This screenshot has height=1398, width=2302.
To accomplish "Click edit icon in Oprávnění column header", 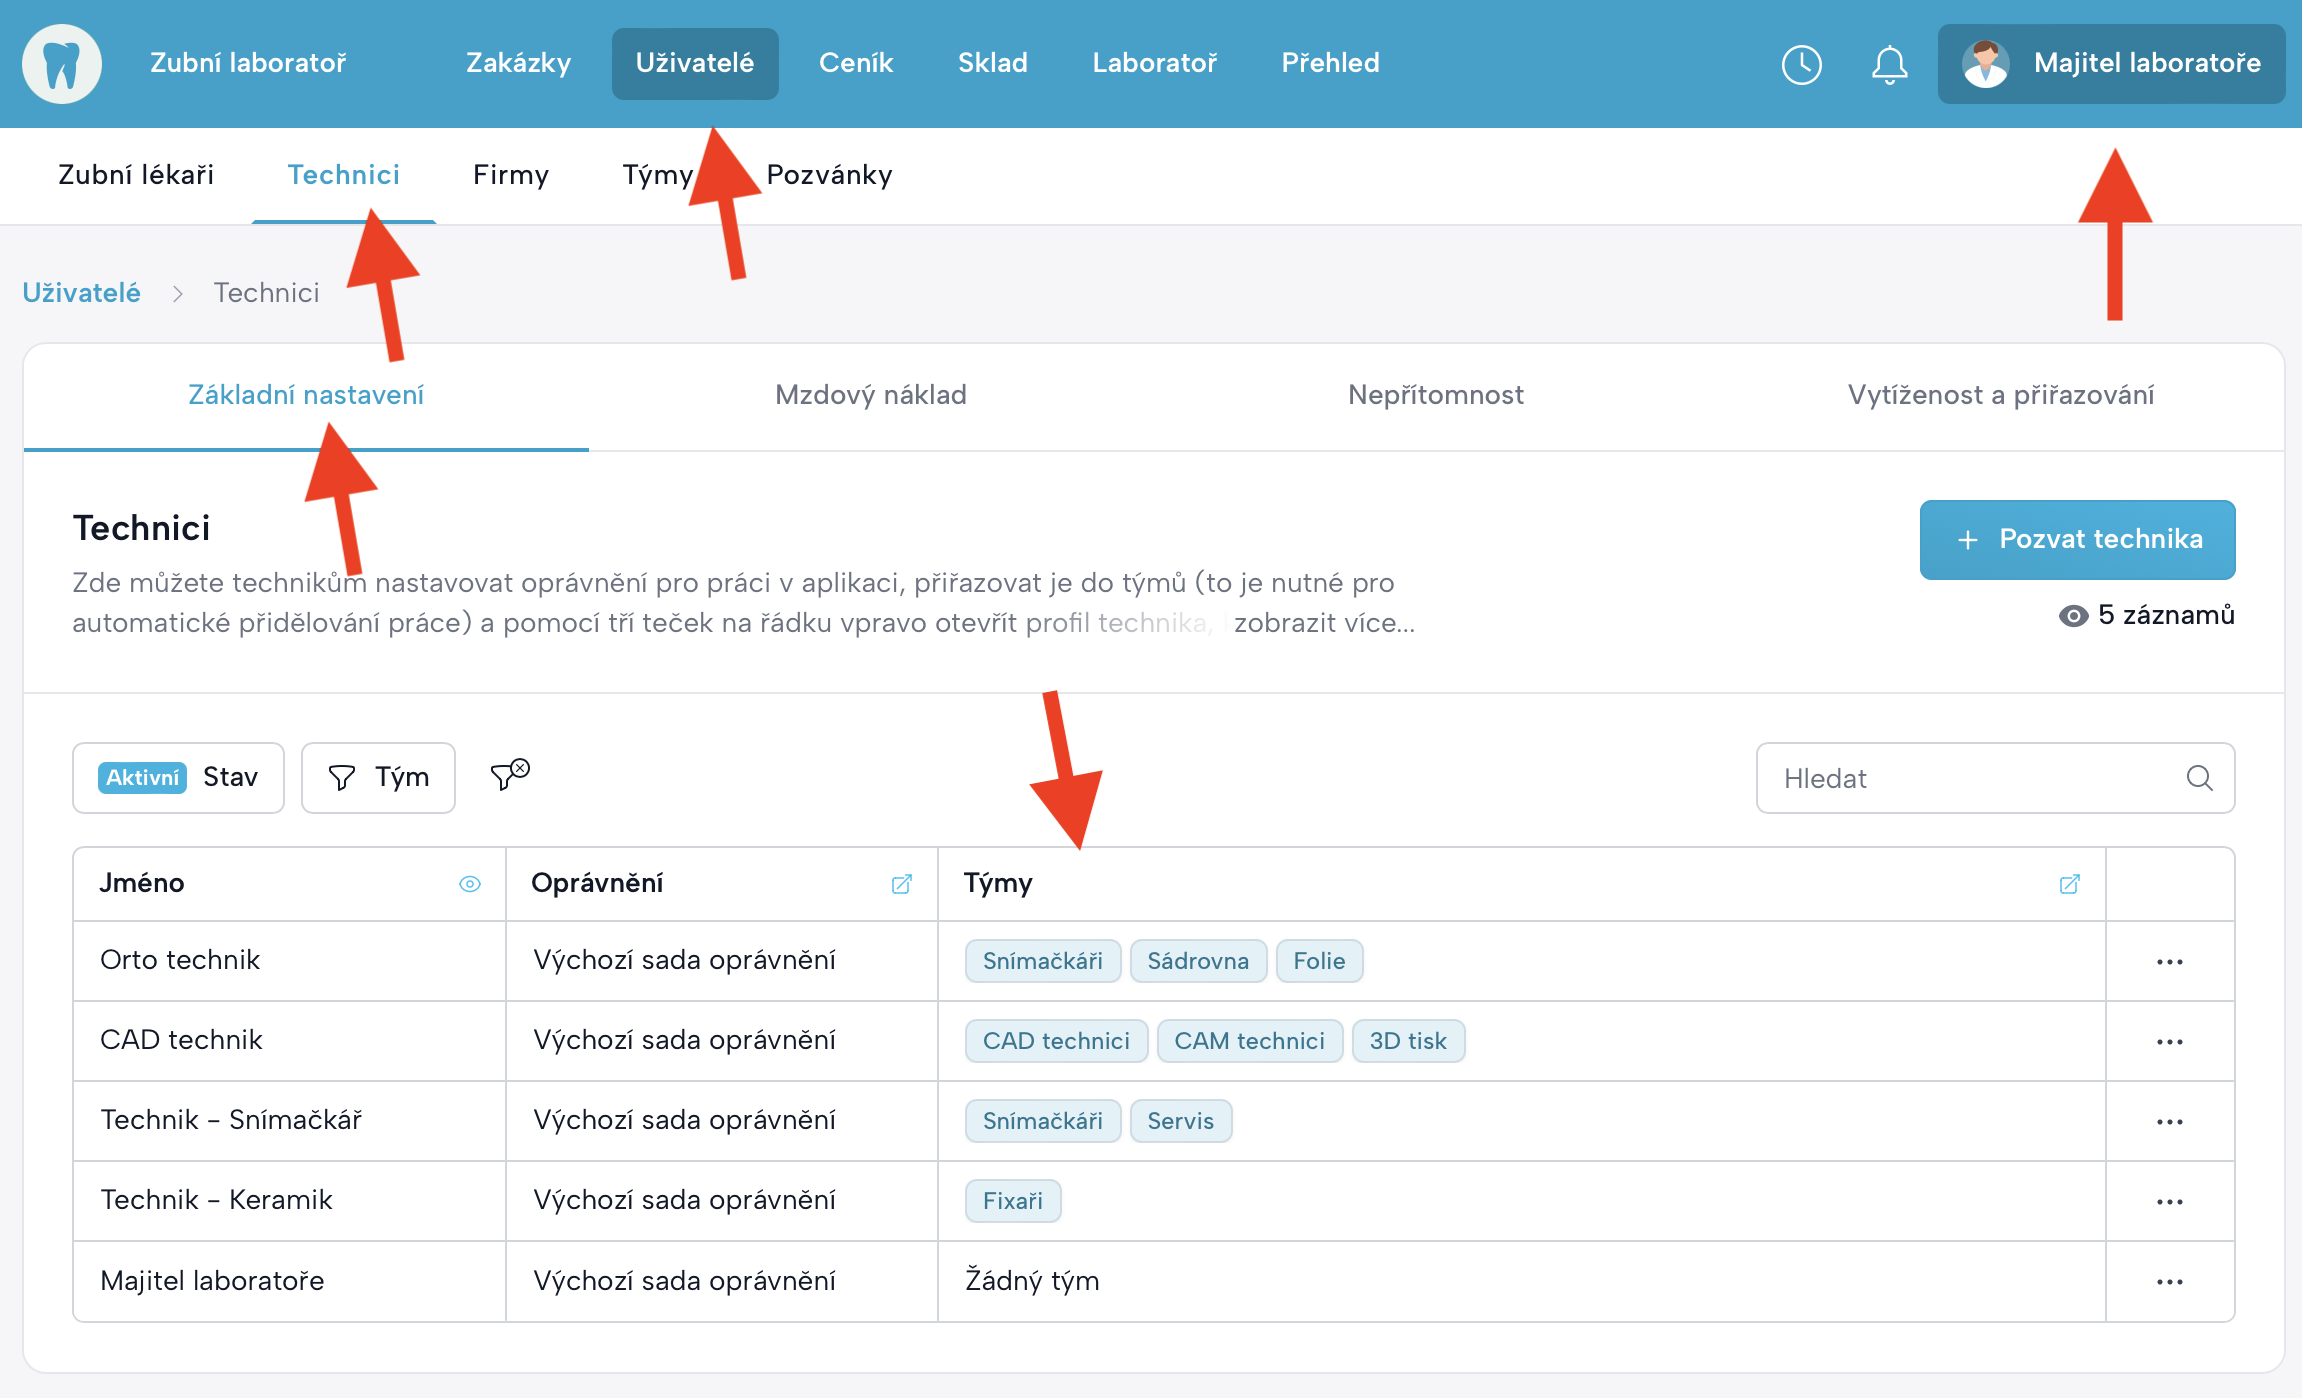I will click(x=901, y=884).
